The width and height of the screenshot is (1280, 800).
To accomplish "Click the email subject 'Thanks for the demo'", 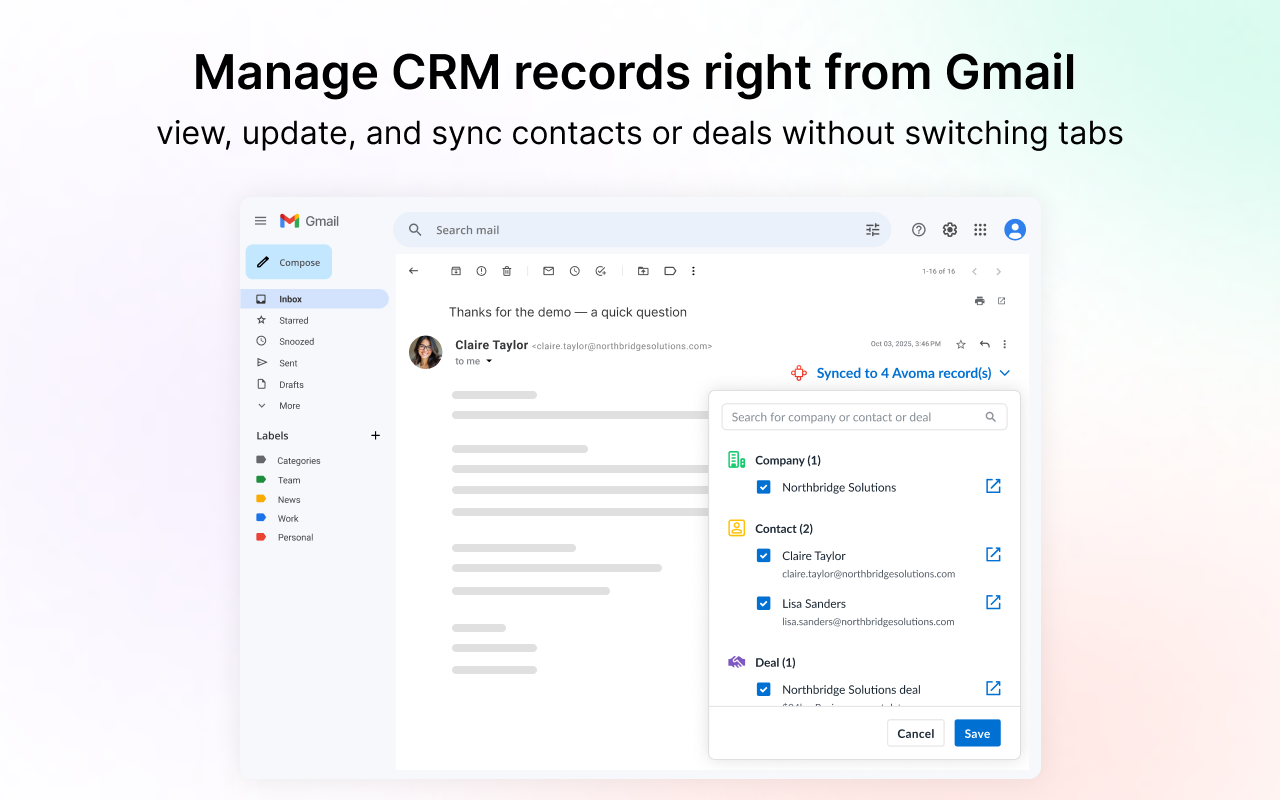I will [568, 312].
